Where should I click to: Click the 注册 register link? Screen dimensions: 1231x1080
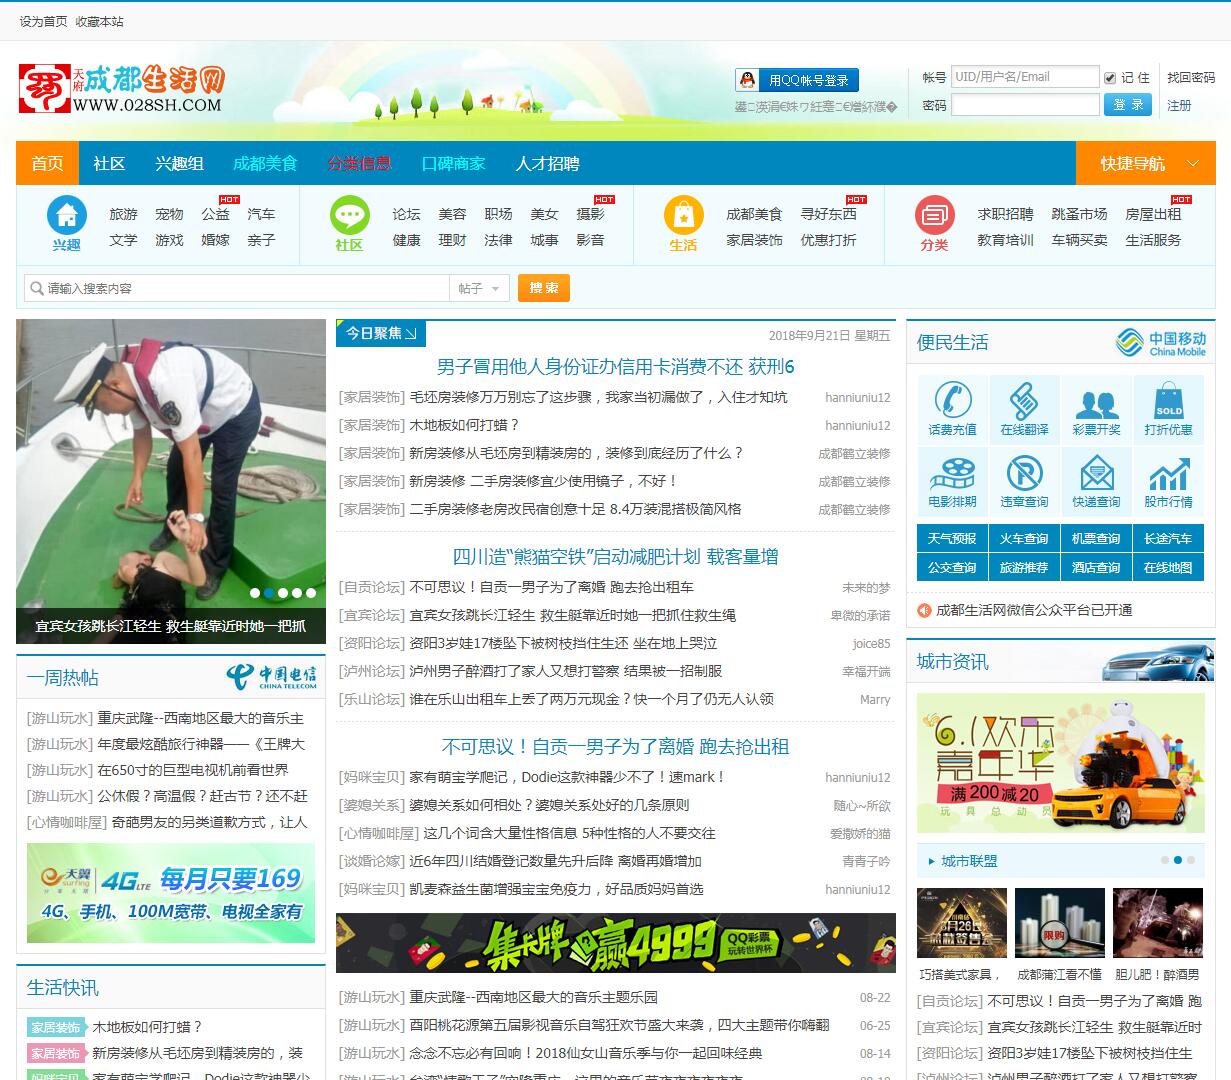[x=1179, y=105]
